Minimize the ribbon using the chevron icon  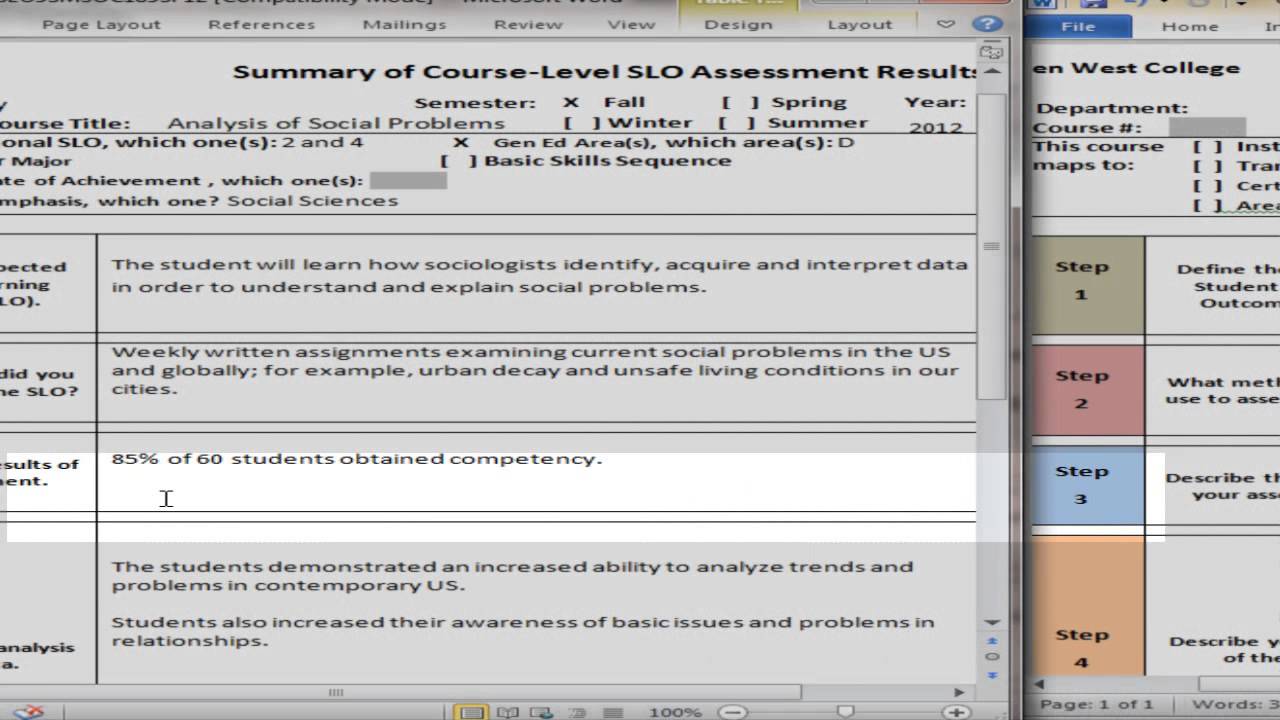[x=946, y=24]
